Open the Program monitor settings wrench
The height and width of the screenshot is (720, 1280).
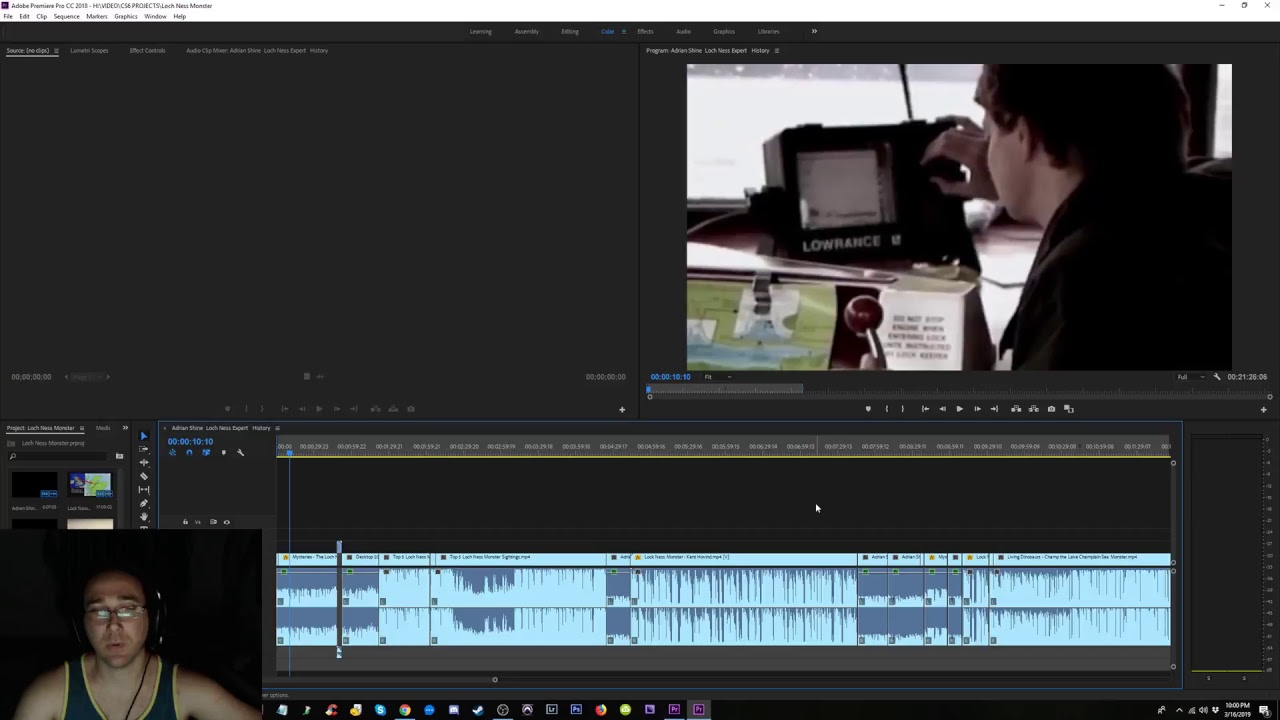tap(1216, 377)
